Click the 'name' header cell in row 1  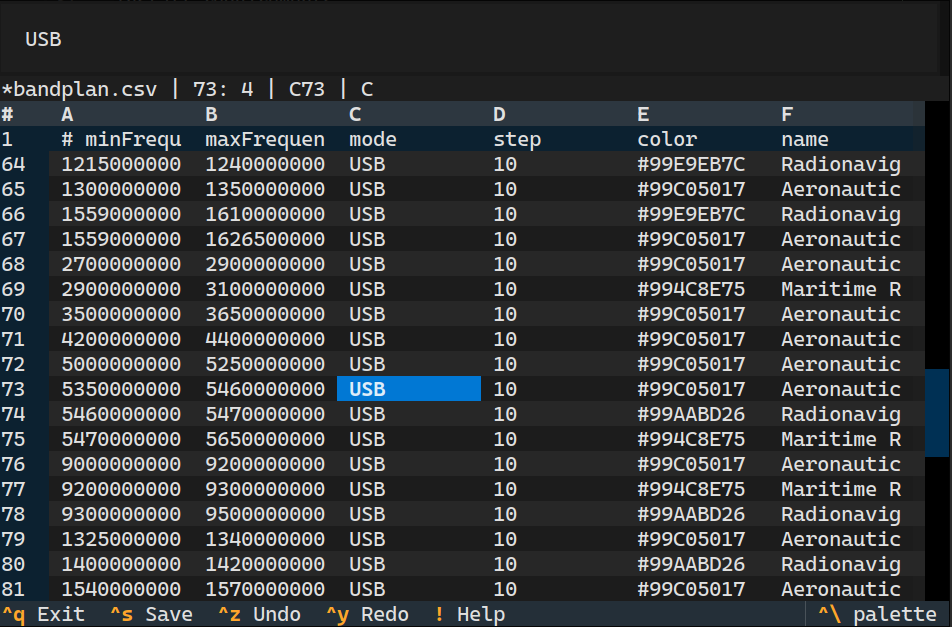click(805, 139)
